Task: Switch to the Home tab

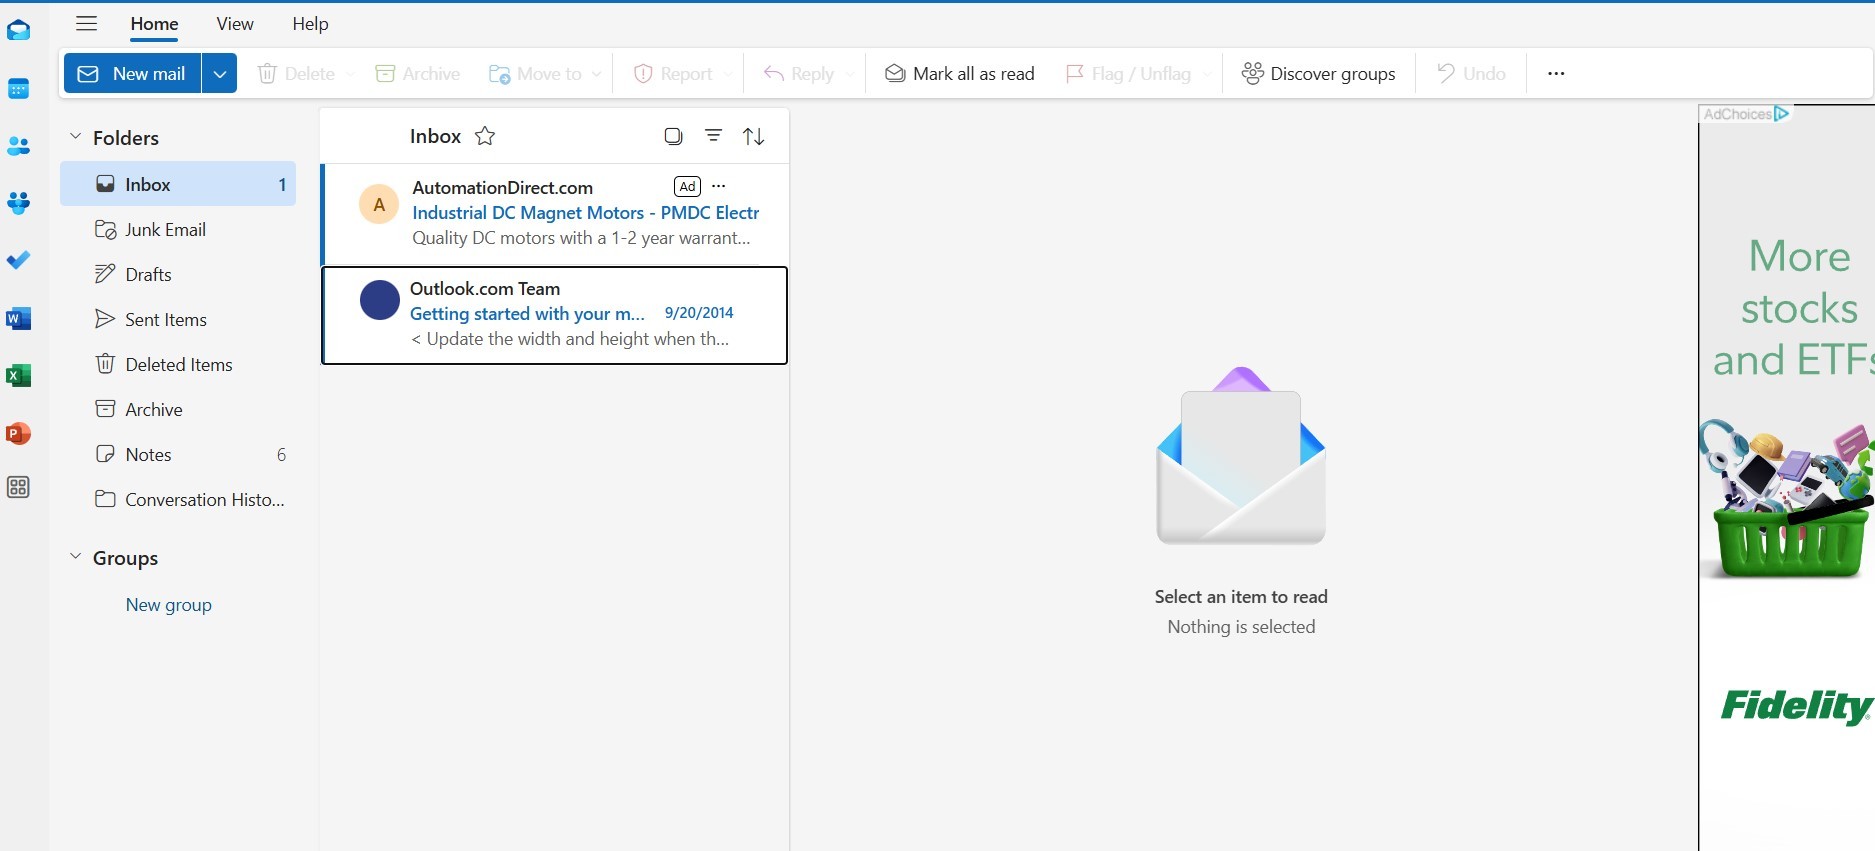Action: pyautogui.click(x=154, y=23)
